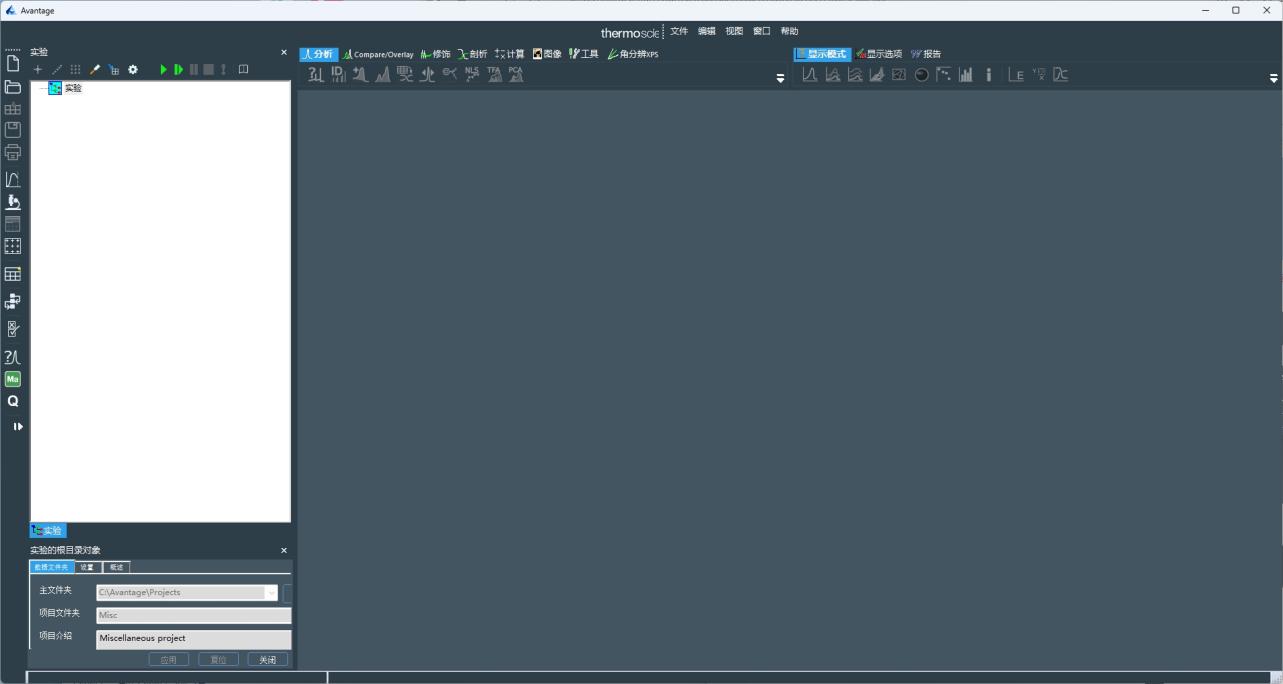Expand the display toolbar overflow arrow
1283x684 pixels.
click(1274, 78)
